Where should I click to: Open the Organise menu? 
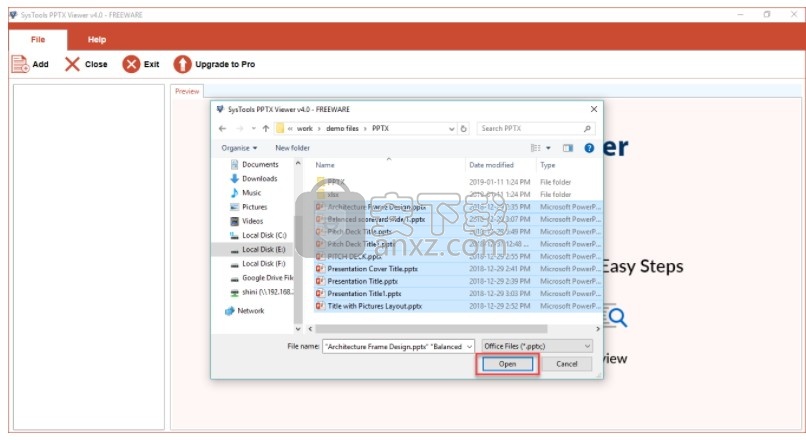click(239, 148)
